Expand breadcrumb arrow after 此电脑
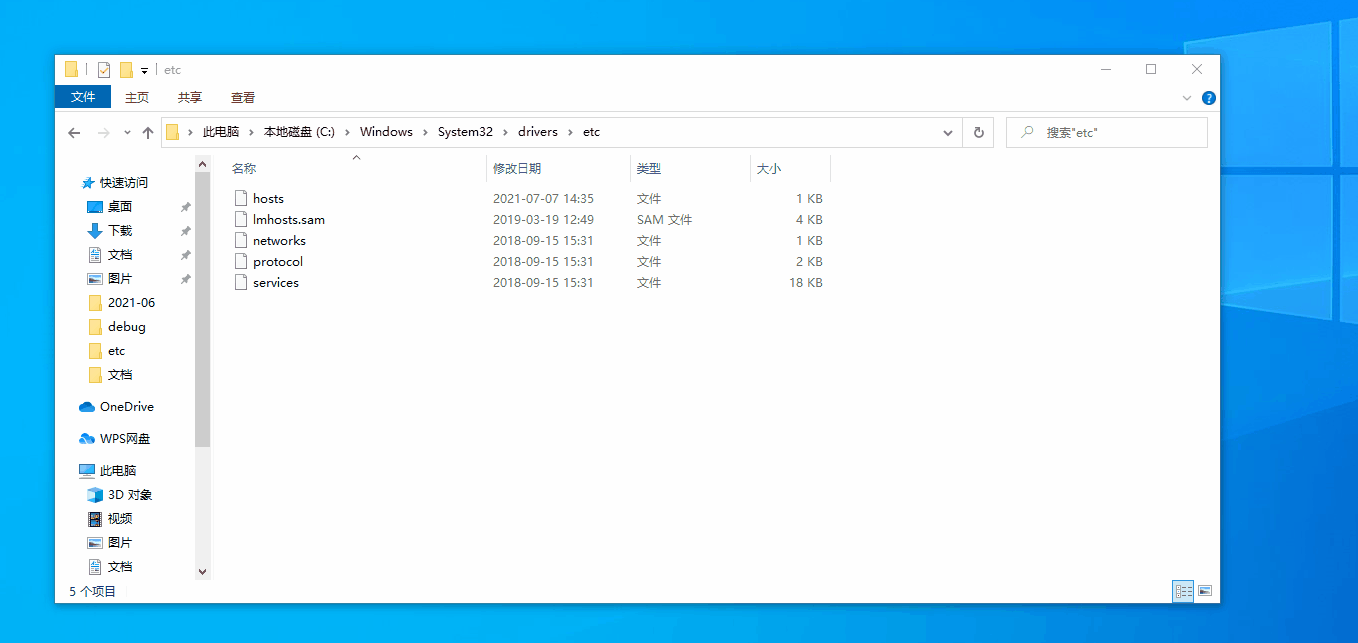This screenshot has height=643, width=1358. tap(251, 132)
